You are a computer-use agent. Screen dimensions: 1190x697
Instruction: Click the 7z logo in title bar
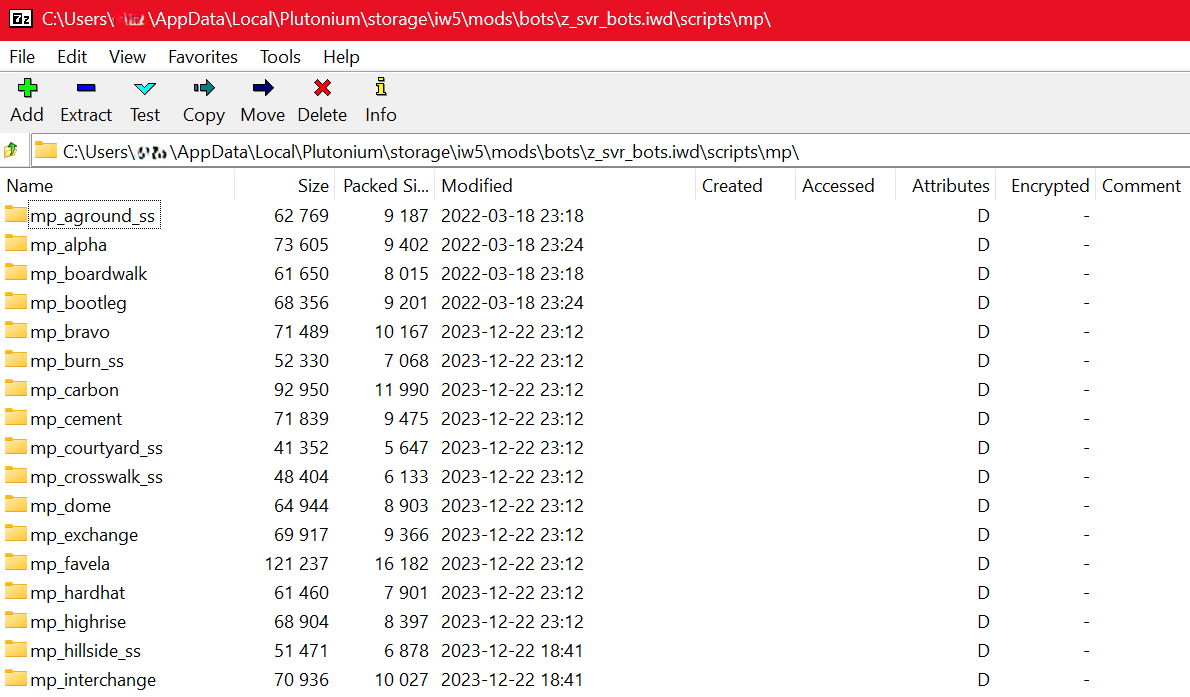pos(20,18)
